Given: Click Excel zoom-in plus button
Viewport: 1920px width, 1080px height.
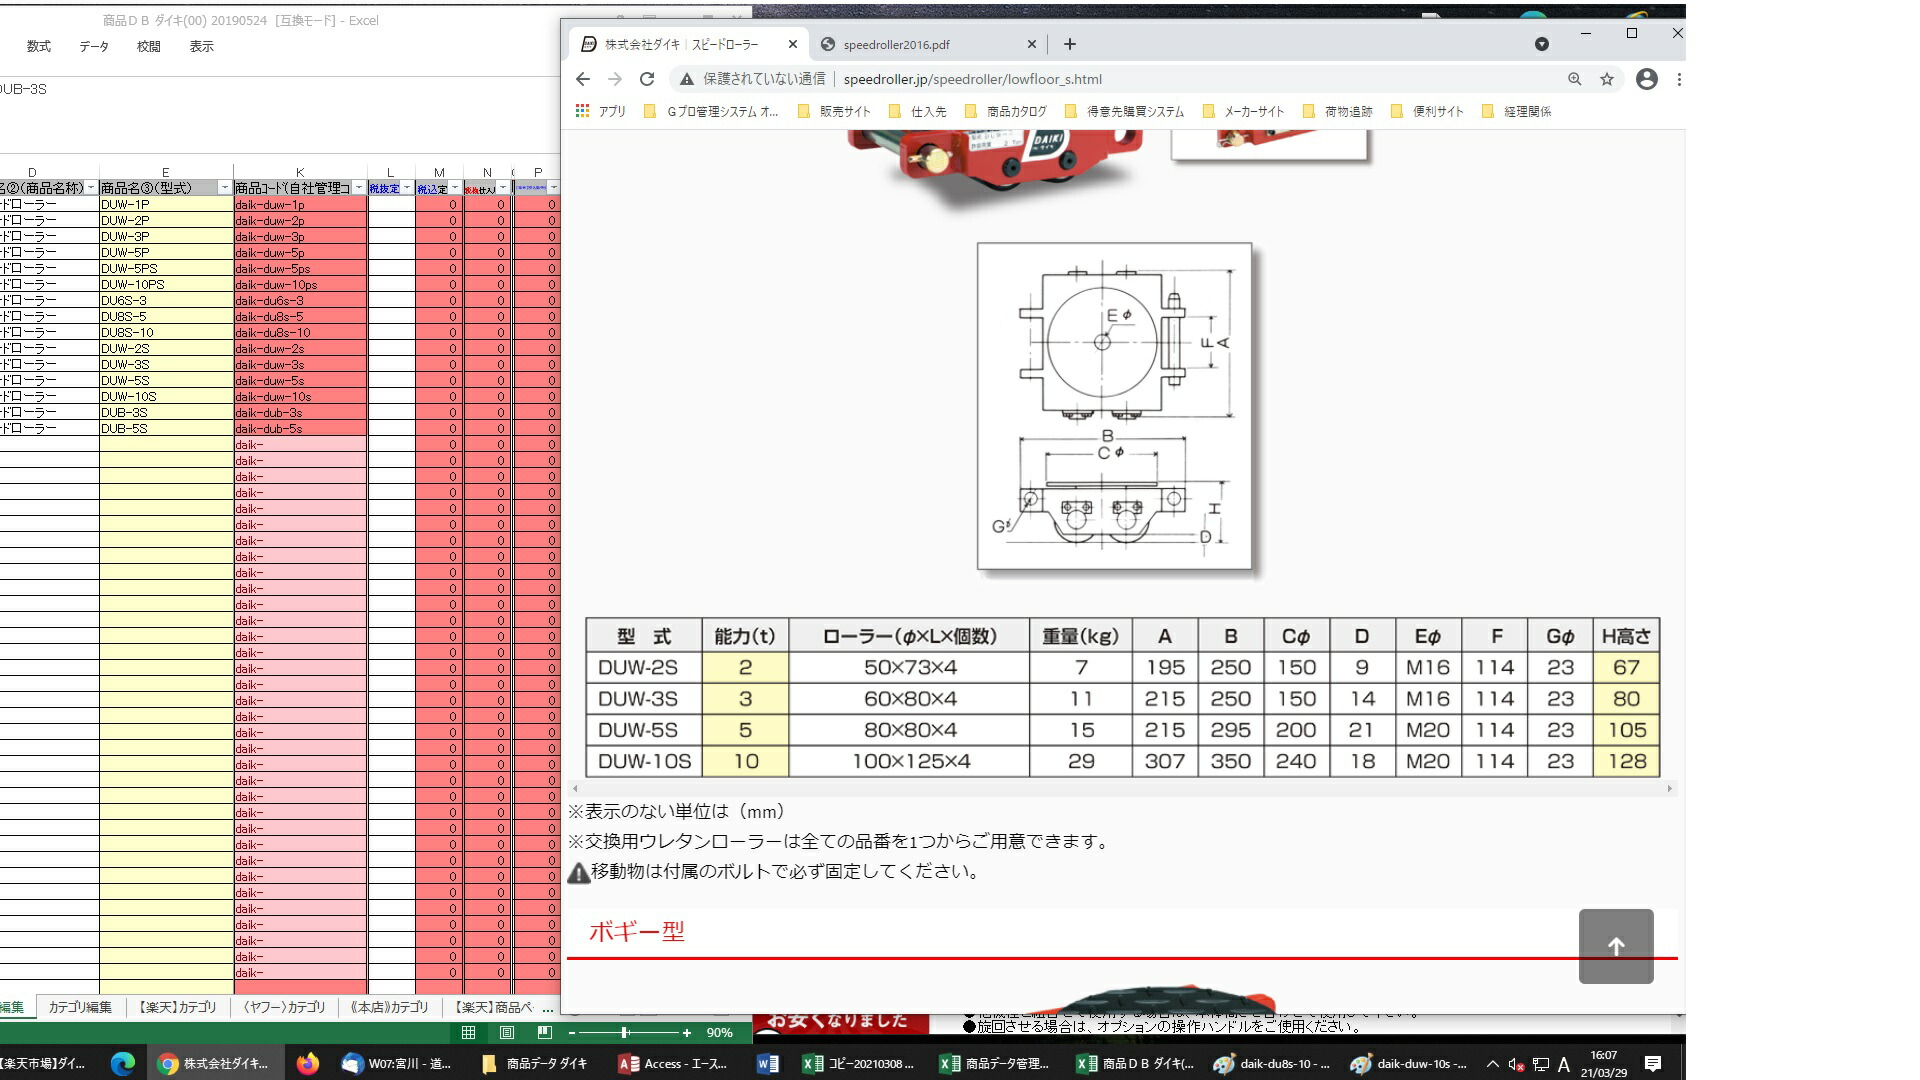Looking at the screenshot, I should [x=687, y=1032].
